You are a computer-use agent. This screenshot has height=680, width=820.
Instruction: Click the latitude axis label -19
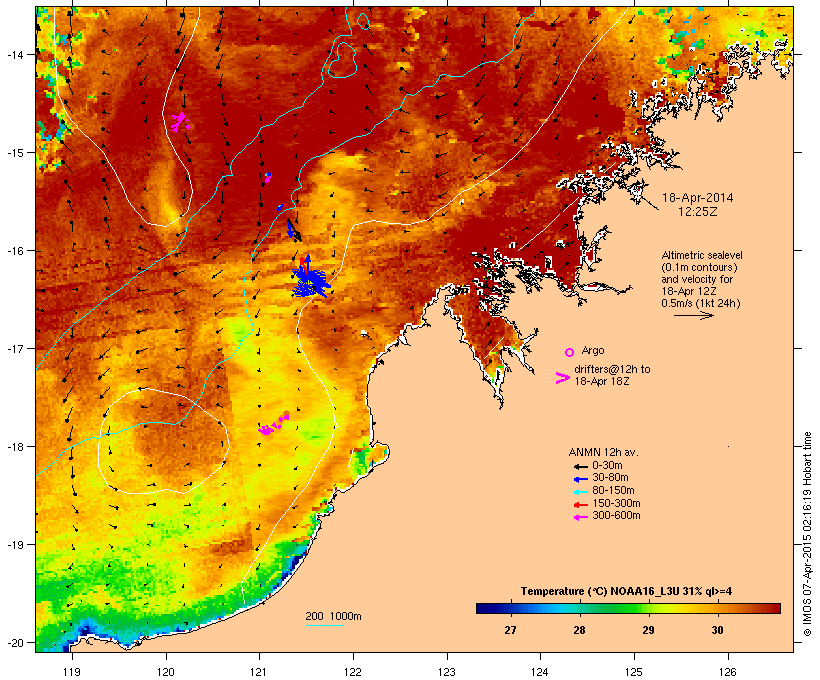click(14, 544)
